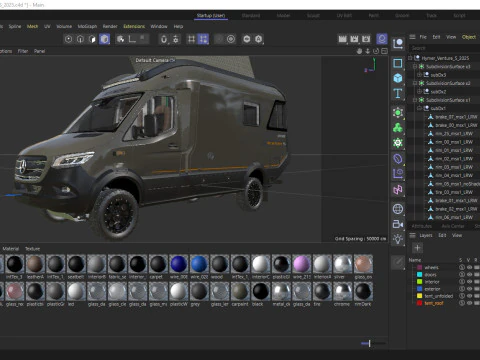Select the Points mode icon in top toolbar

click(68, 39)
